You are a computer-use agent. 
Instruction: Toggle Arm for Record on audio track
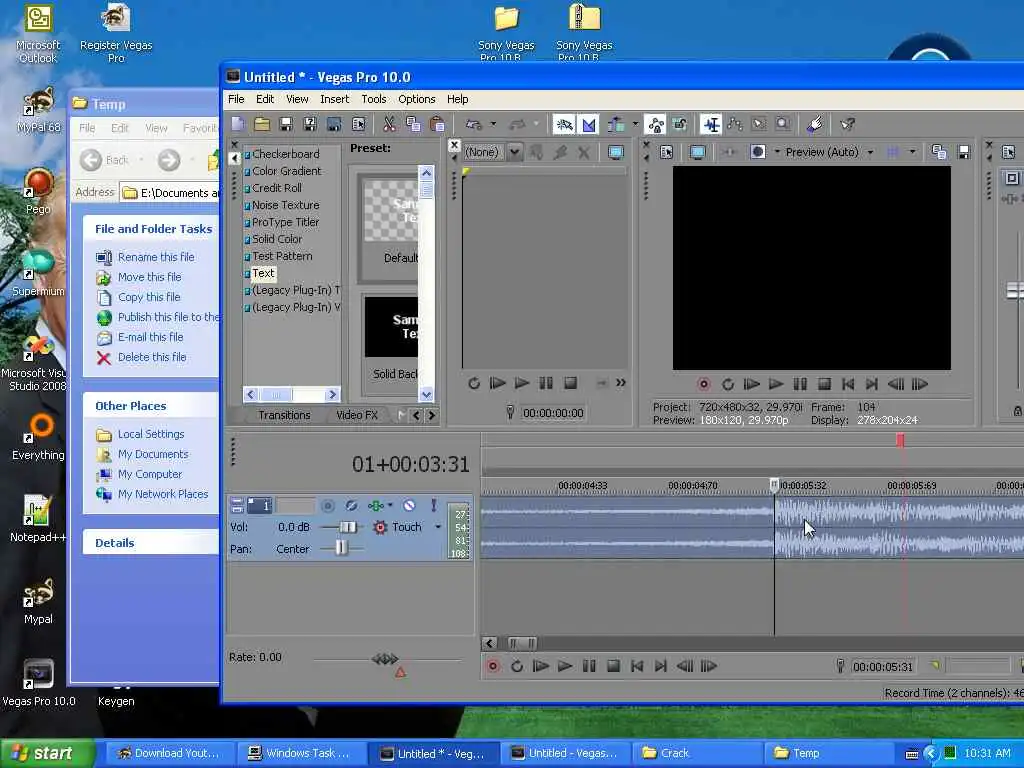(x=328, y=505)
